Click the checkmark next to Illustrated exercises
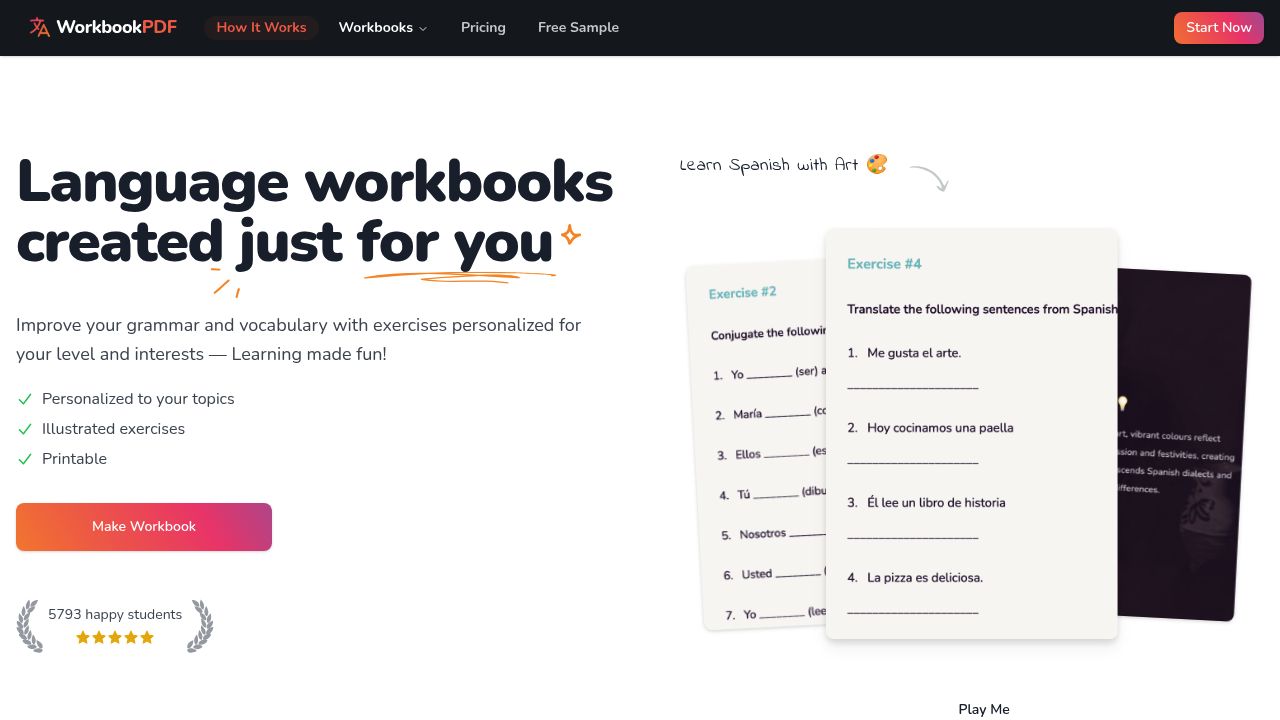1280x720 pixels. (x=25, y=429)
